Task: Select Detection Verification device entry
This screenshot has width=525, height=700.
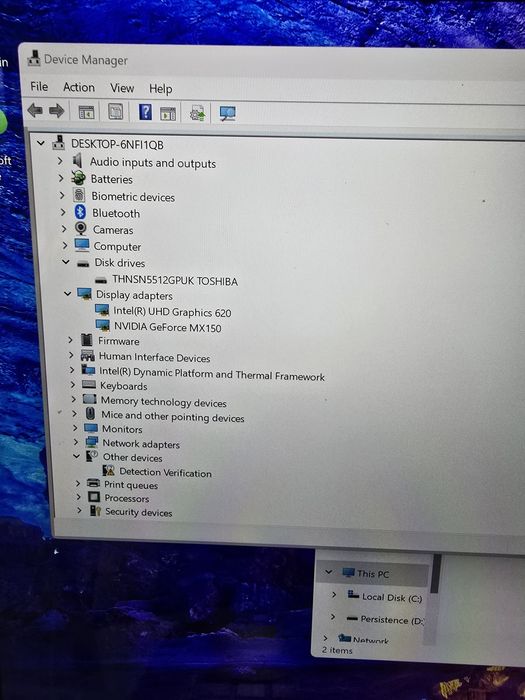Action: [x=166, y=472]
